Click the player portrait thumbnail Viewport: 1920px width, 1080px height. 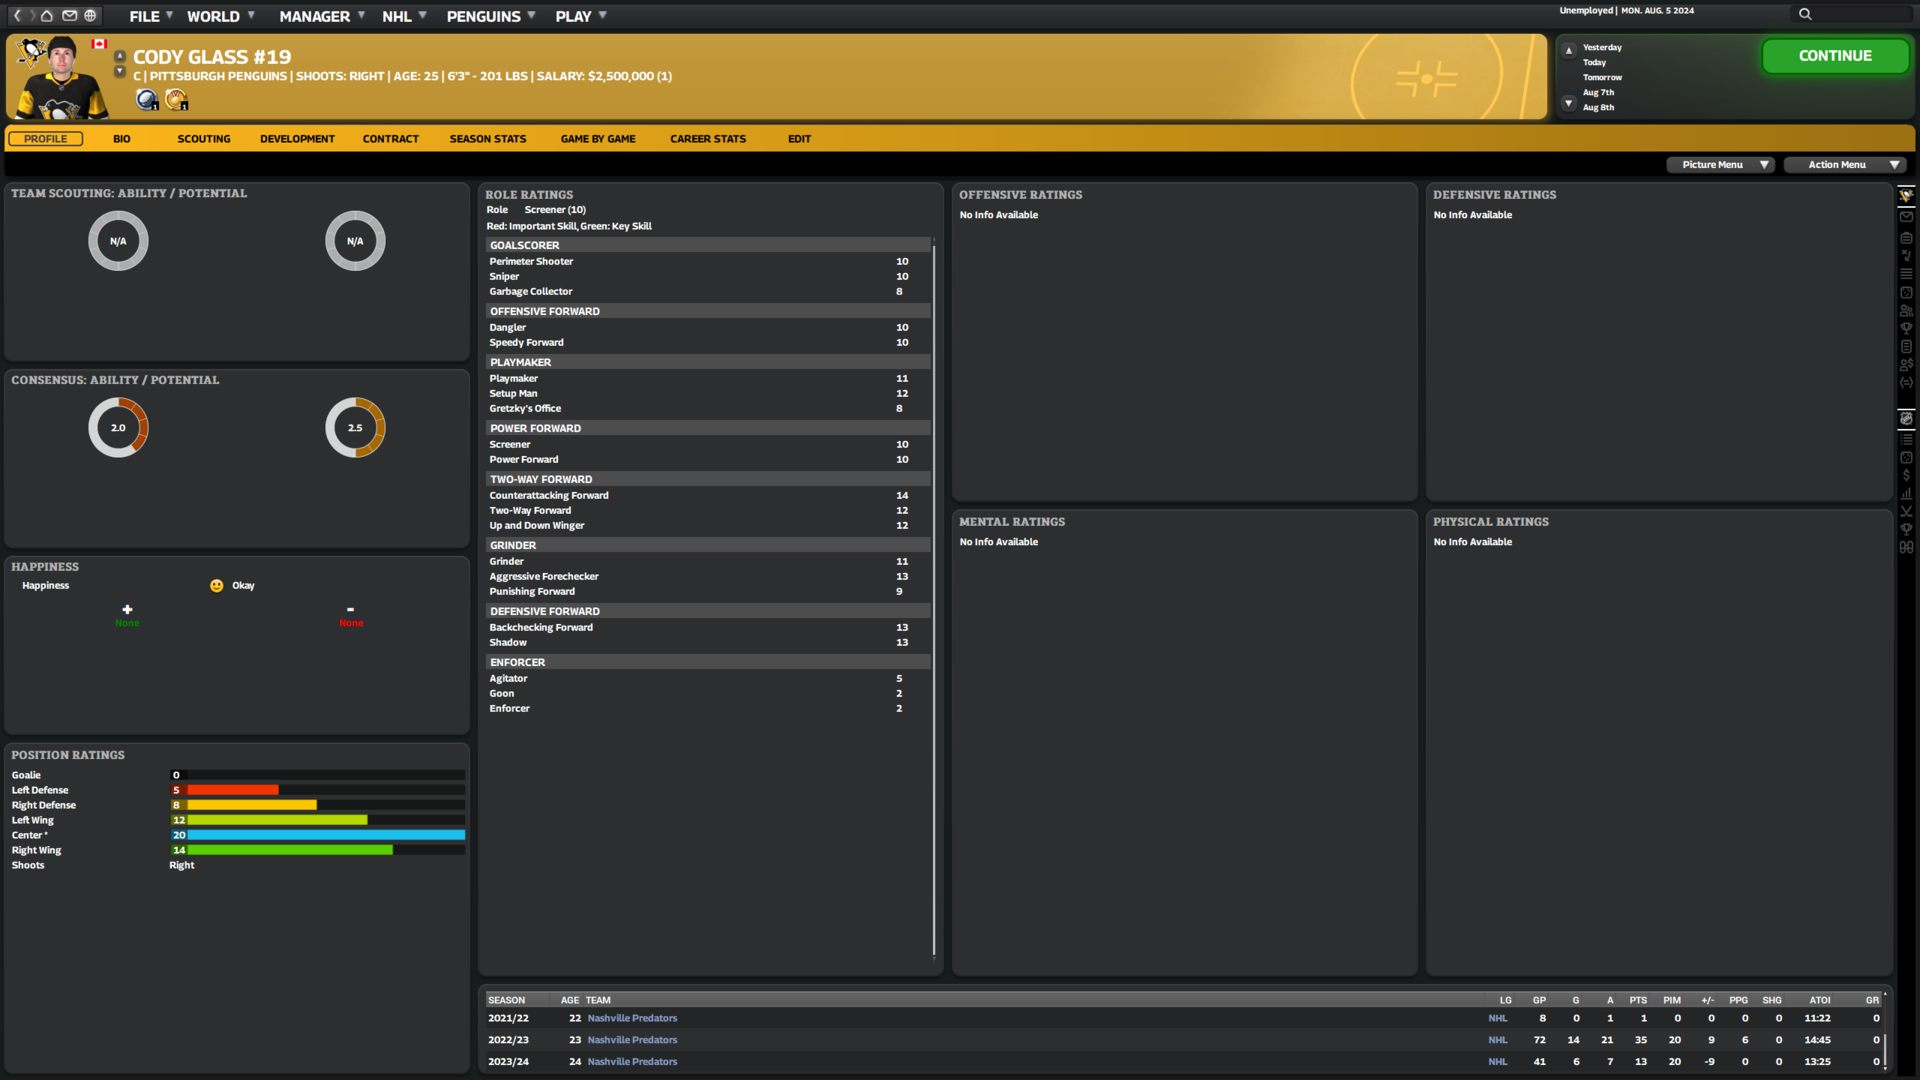62,78
